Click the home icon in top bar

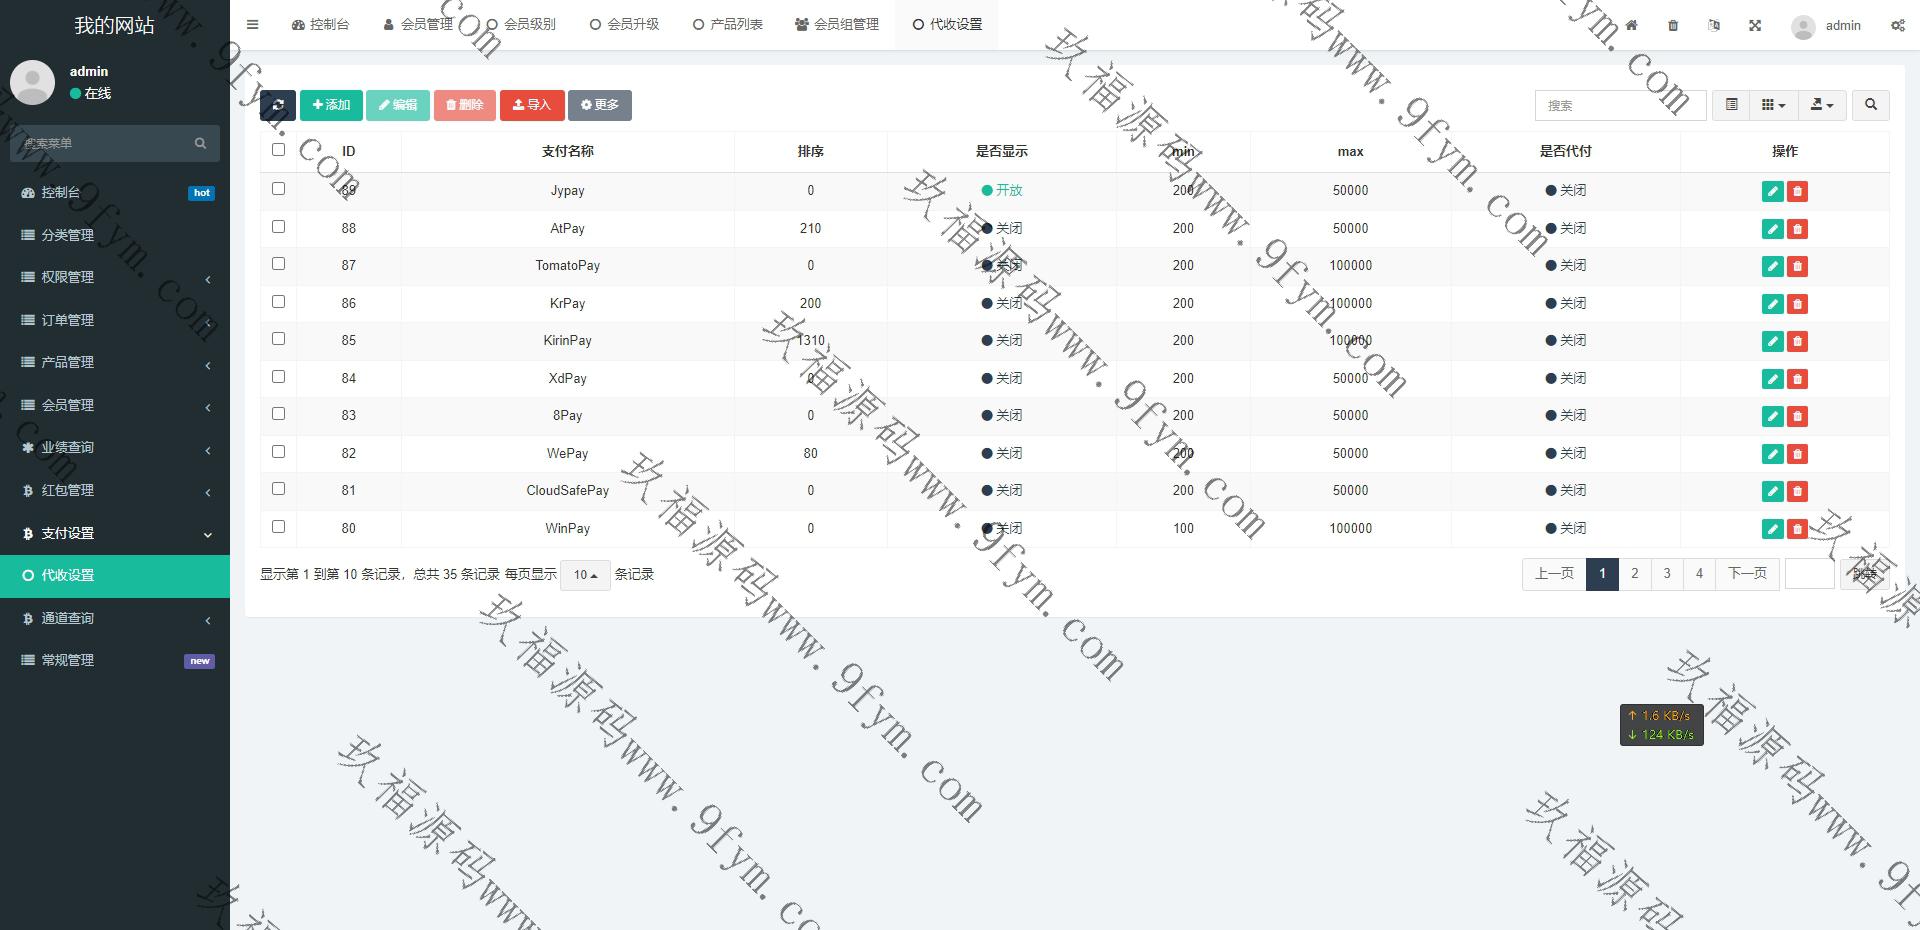(1631, 25)
